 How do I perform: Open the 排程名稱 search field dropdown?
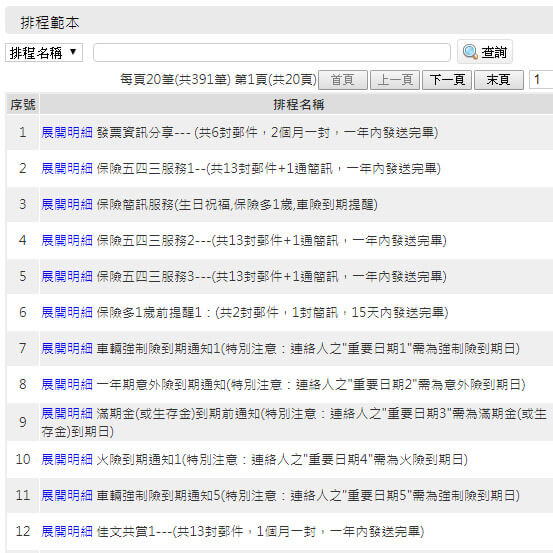44,53
